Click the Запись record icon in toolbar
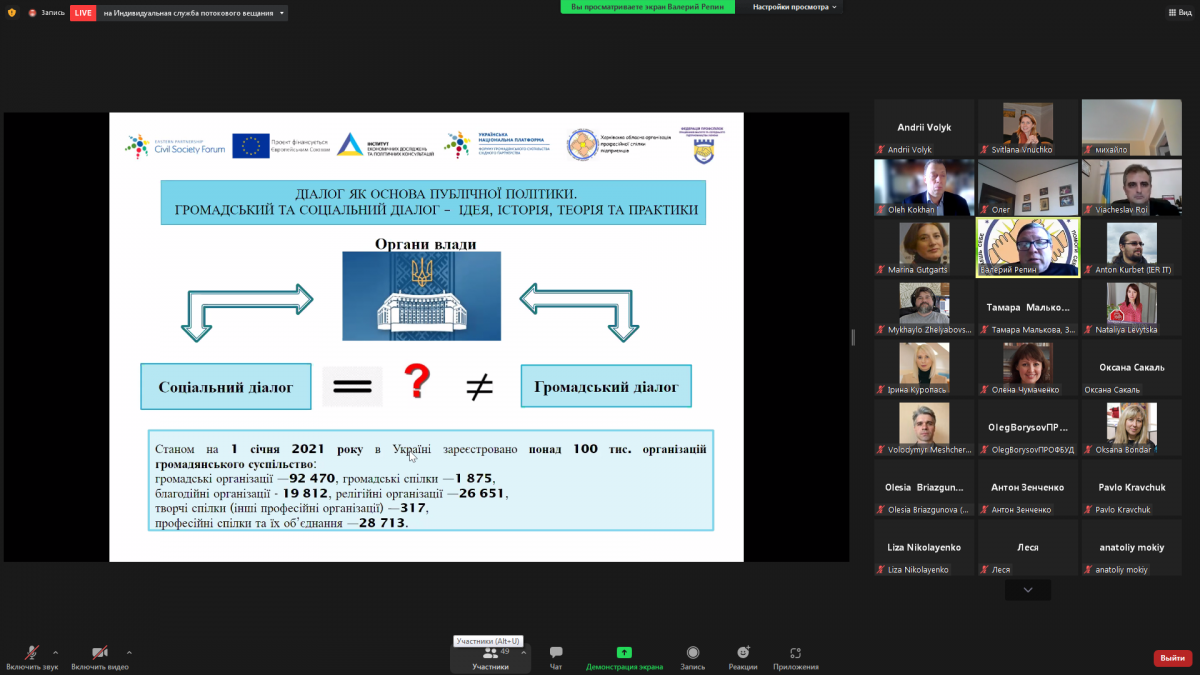The height and width of the screenshot is (675, 1200). (x=692, y=657)
